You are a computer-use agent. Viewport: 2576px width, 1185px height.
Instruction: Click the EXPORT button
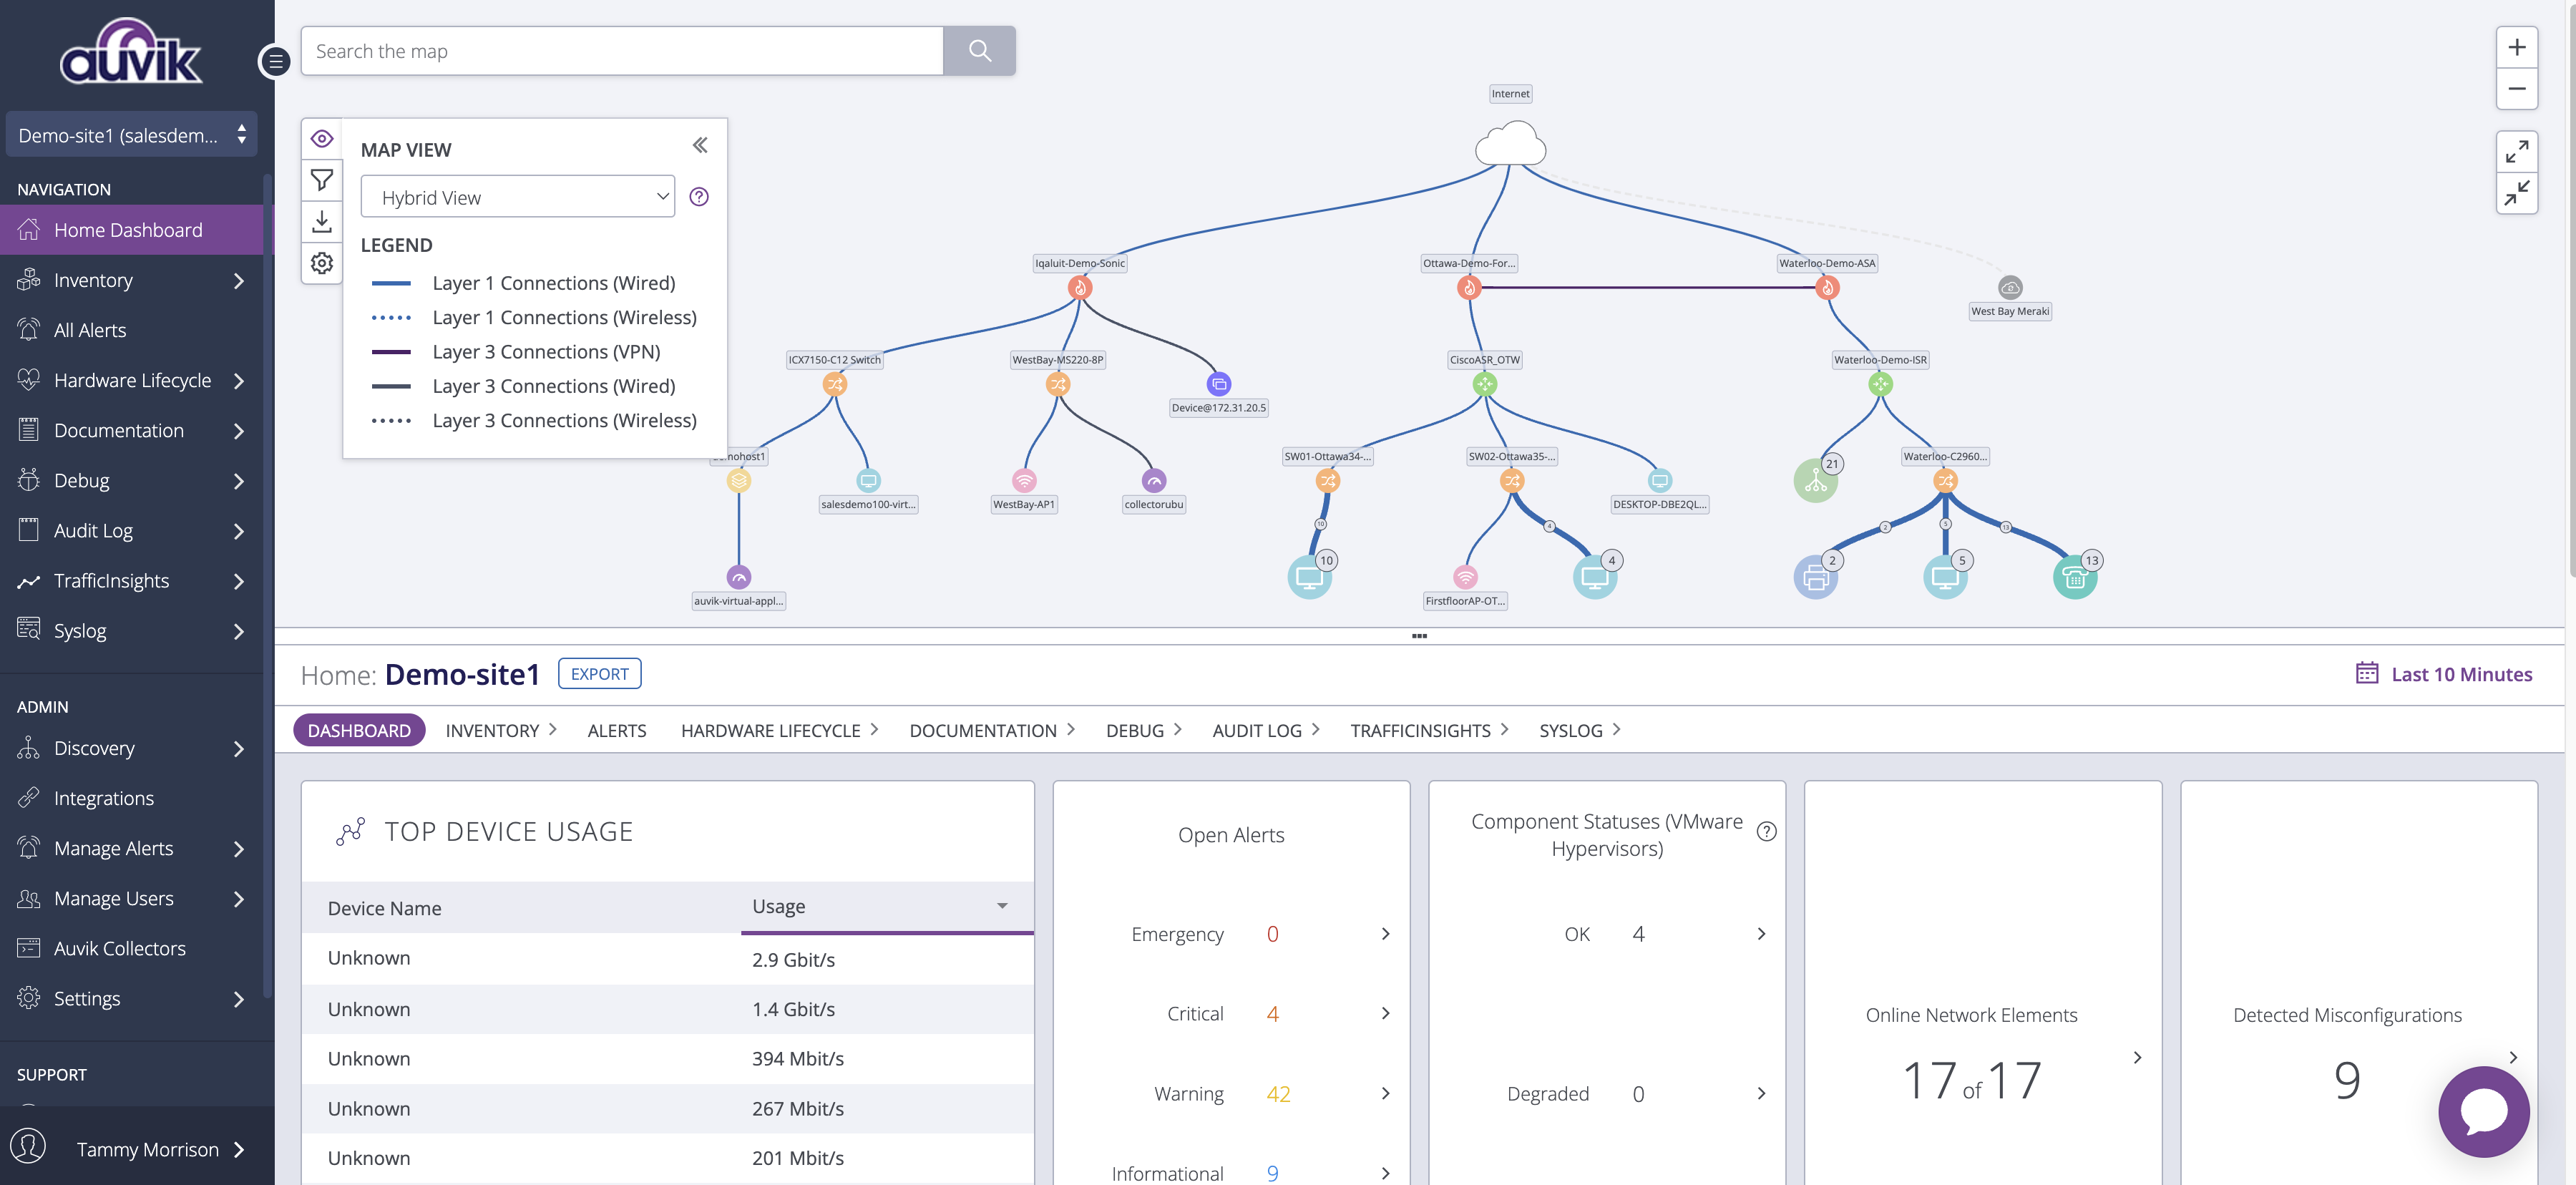[599, 674]
